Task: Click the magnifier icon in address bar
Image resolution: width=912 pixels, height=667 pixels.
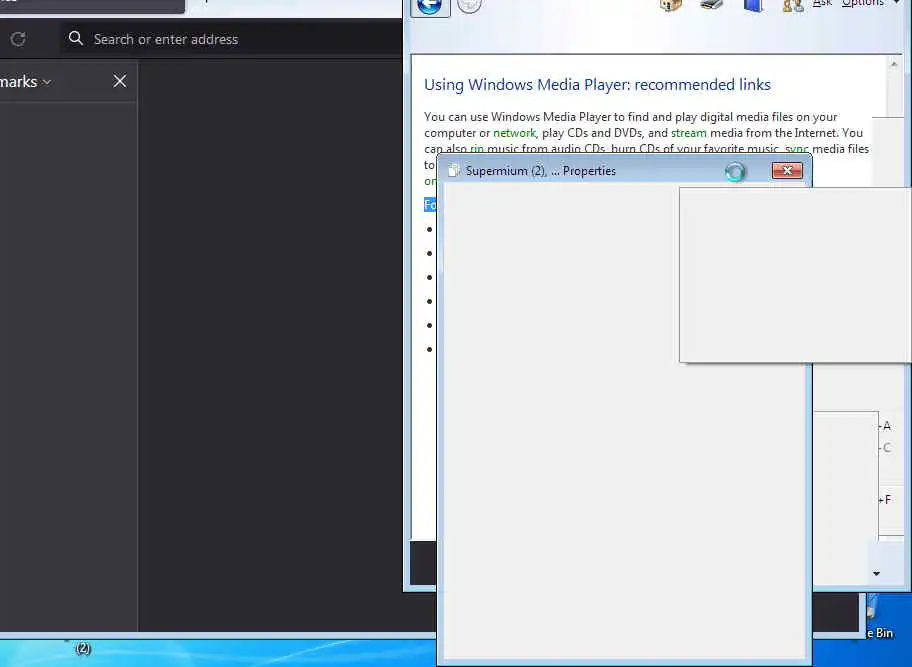Action: [x=76, y=38]
